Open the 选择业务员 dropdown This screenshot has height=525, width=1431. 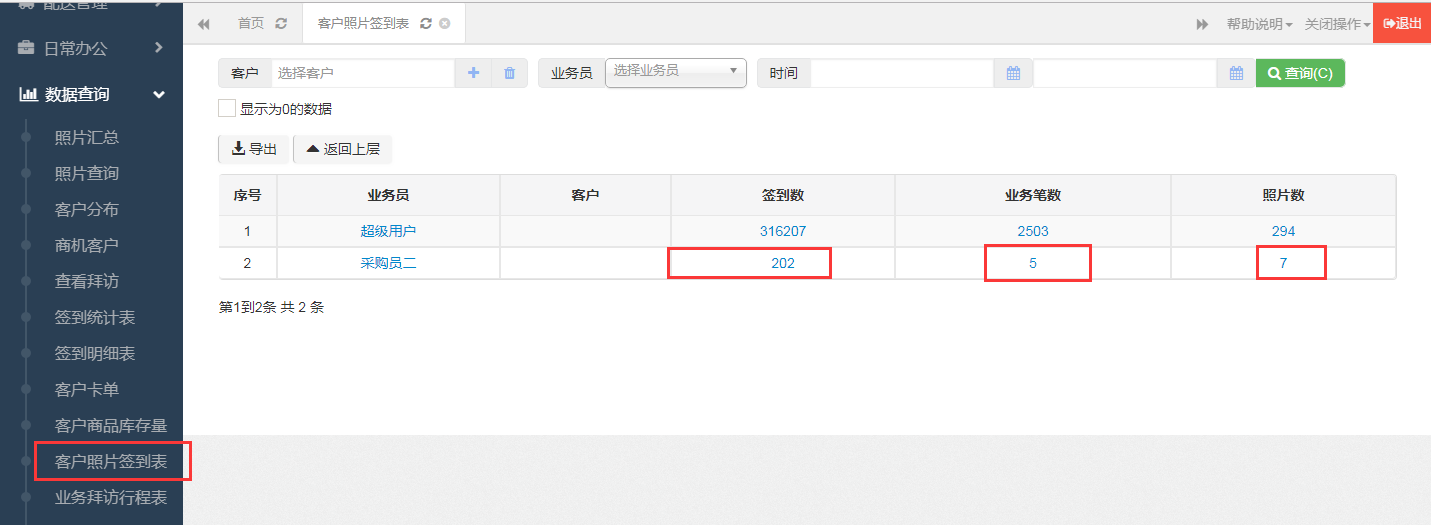pyautogui.click(x=676, y=72)
